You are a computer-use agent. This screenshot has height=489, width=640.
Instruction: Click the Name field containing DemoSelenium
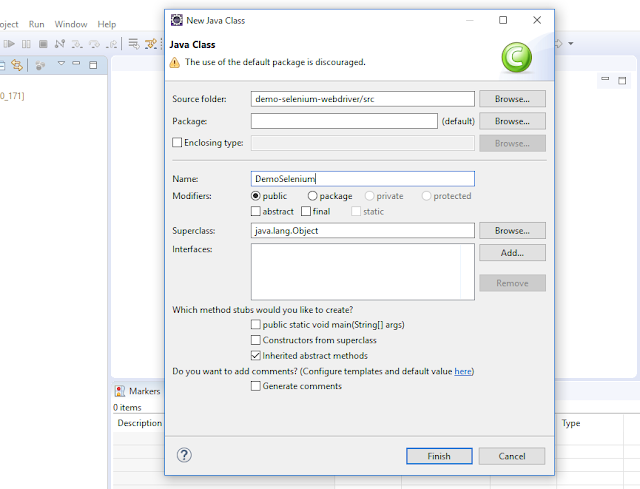(363, 179)
